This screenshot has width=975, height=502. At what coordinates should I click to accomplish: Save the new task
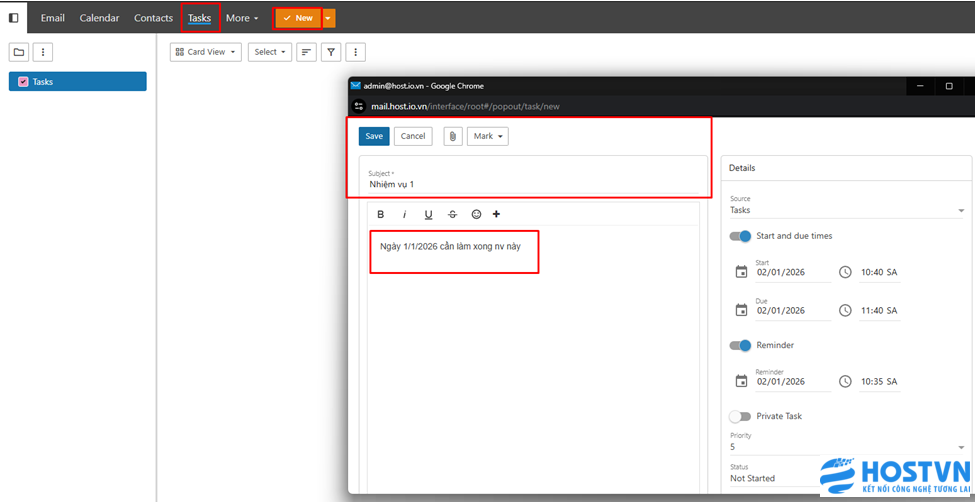tap(374, 136)
